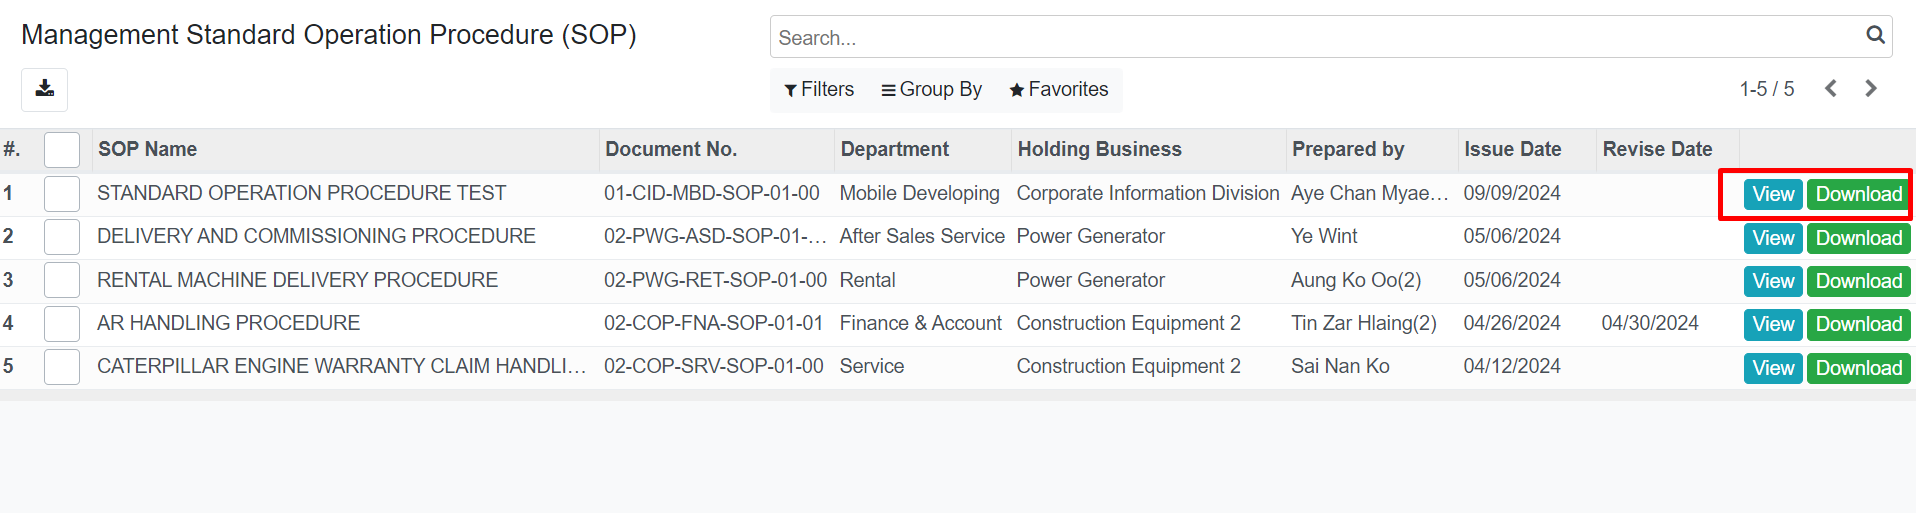Check the DELIVERY AND COMMISSIONING PROCEDURE row checkbox
The width and height of the screenshot is (1916, 513).
62,237
